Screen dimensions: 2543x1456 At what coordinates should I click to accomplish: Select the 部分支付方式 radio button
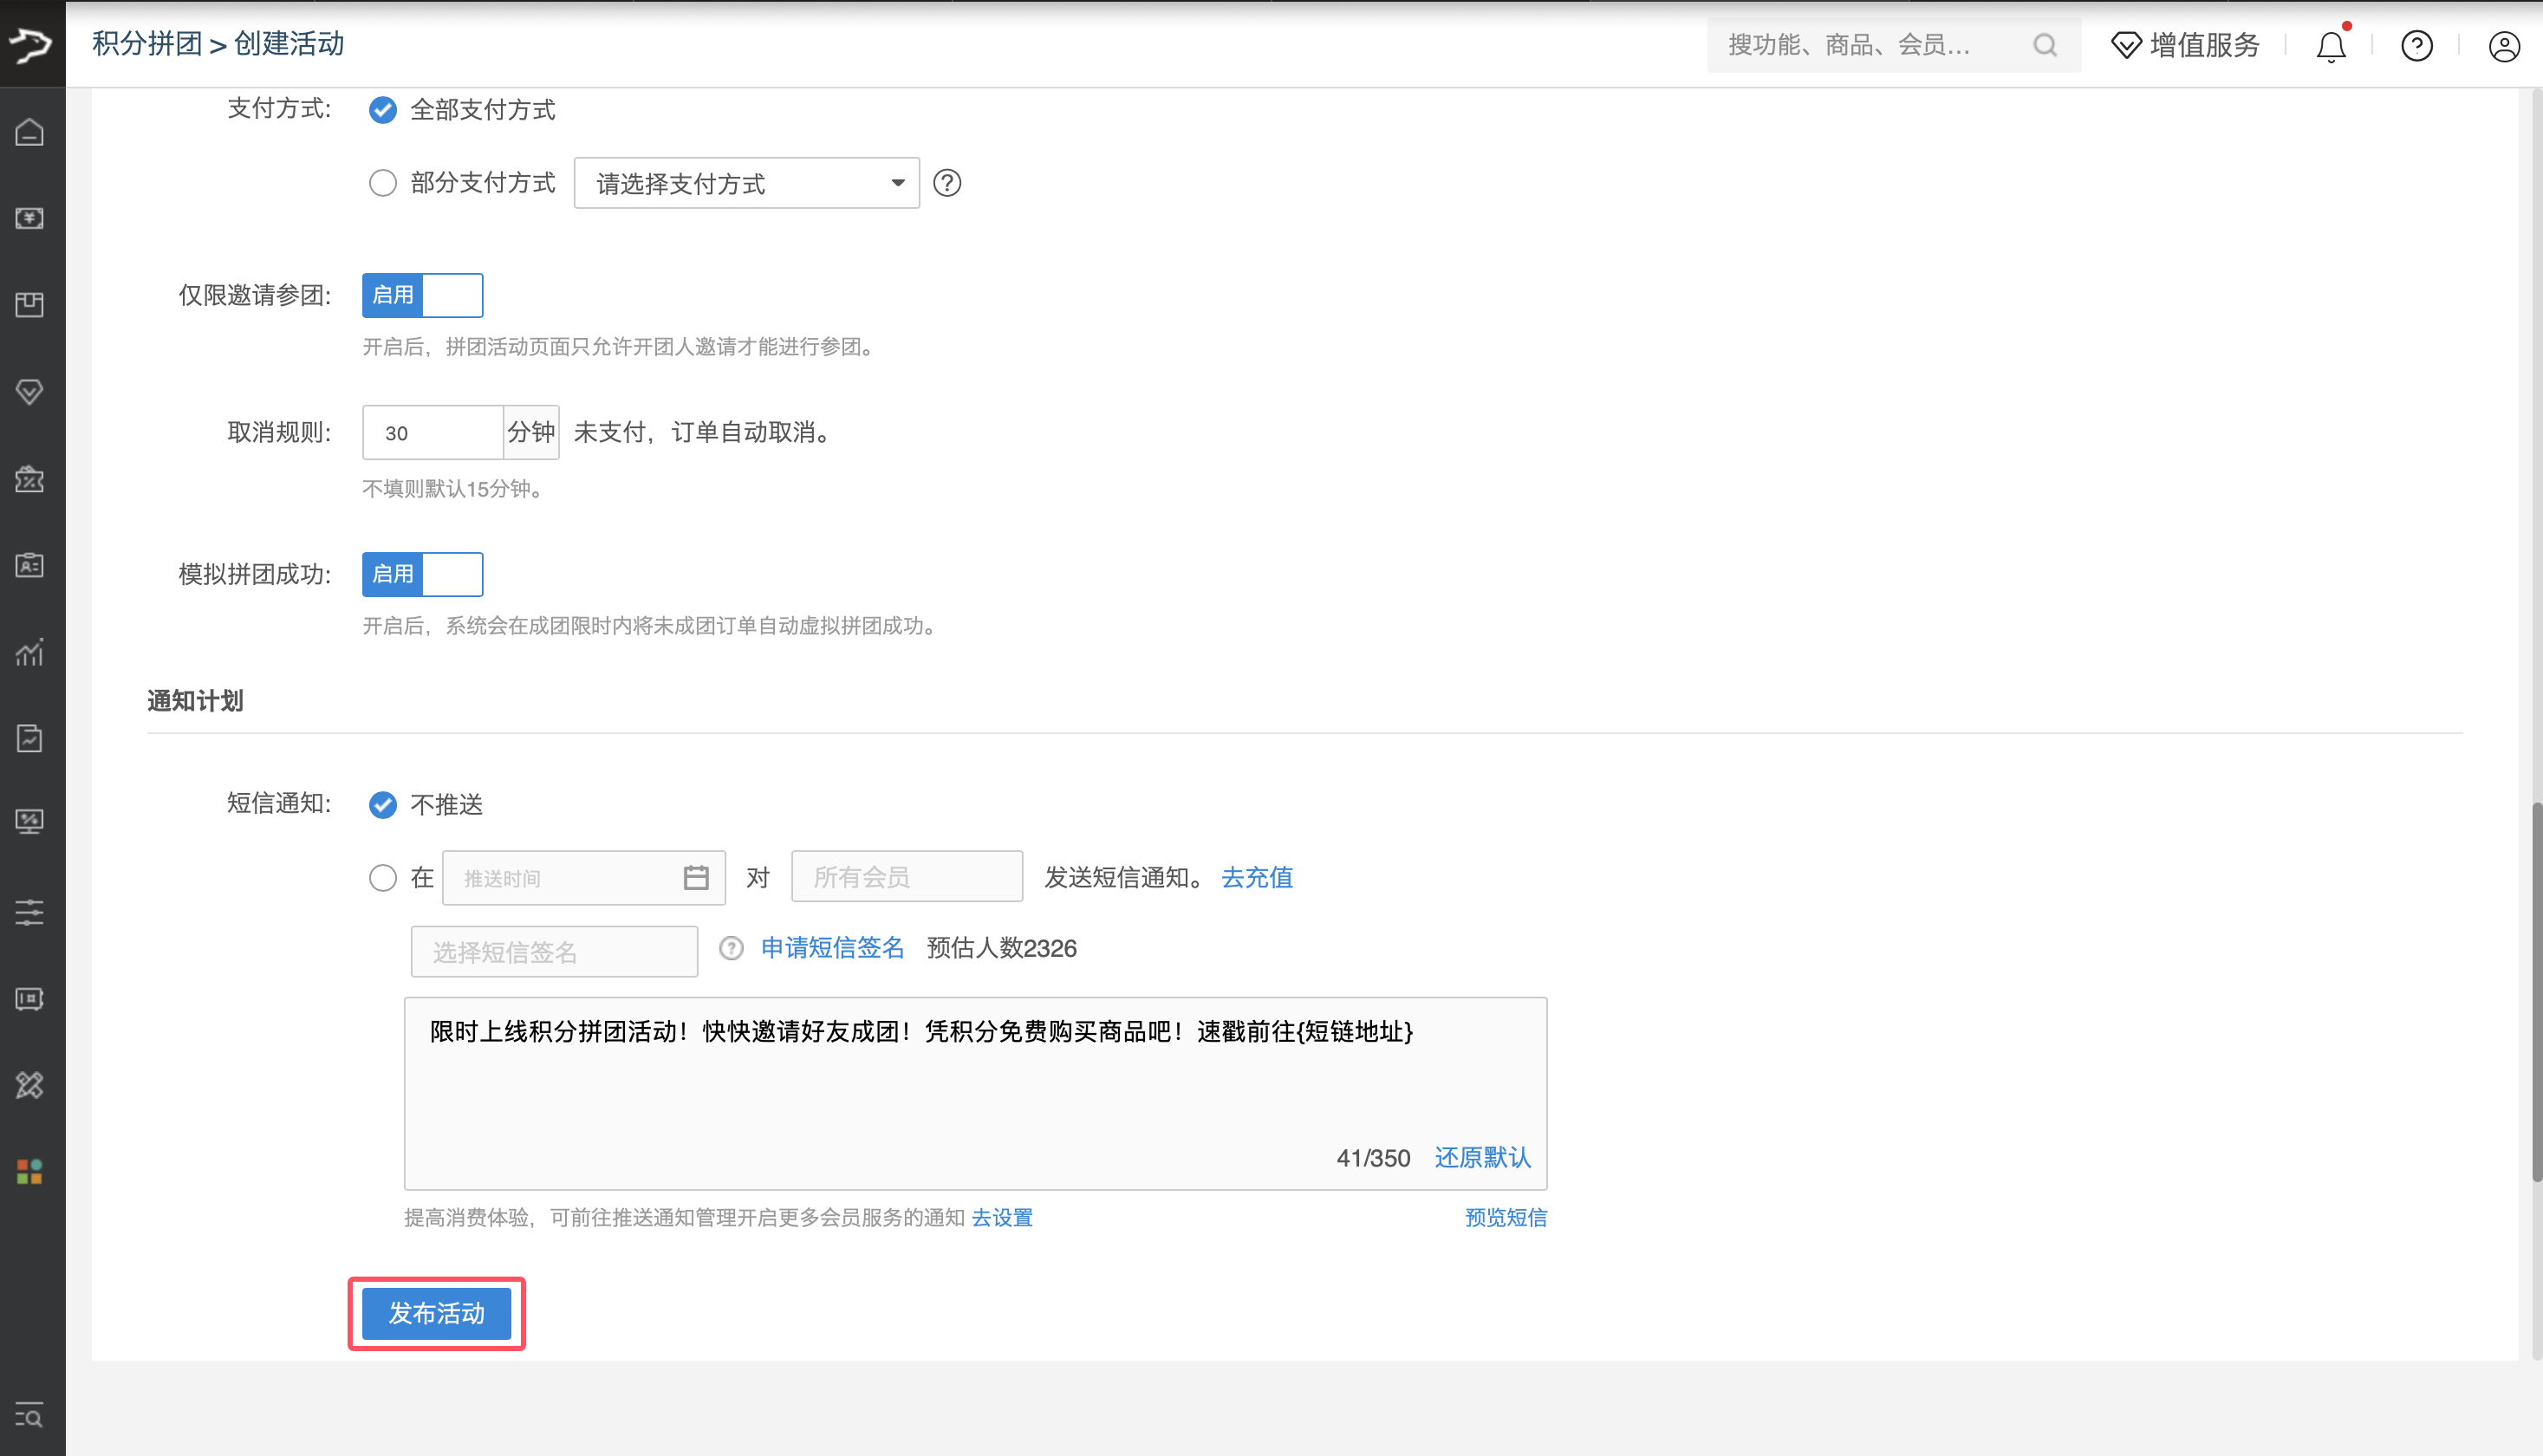tap(382, 183)
